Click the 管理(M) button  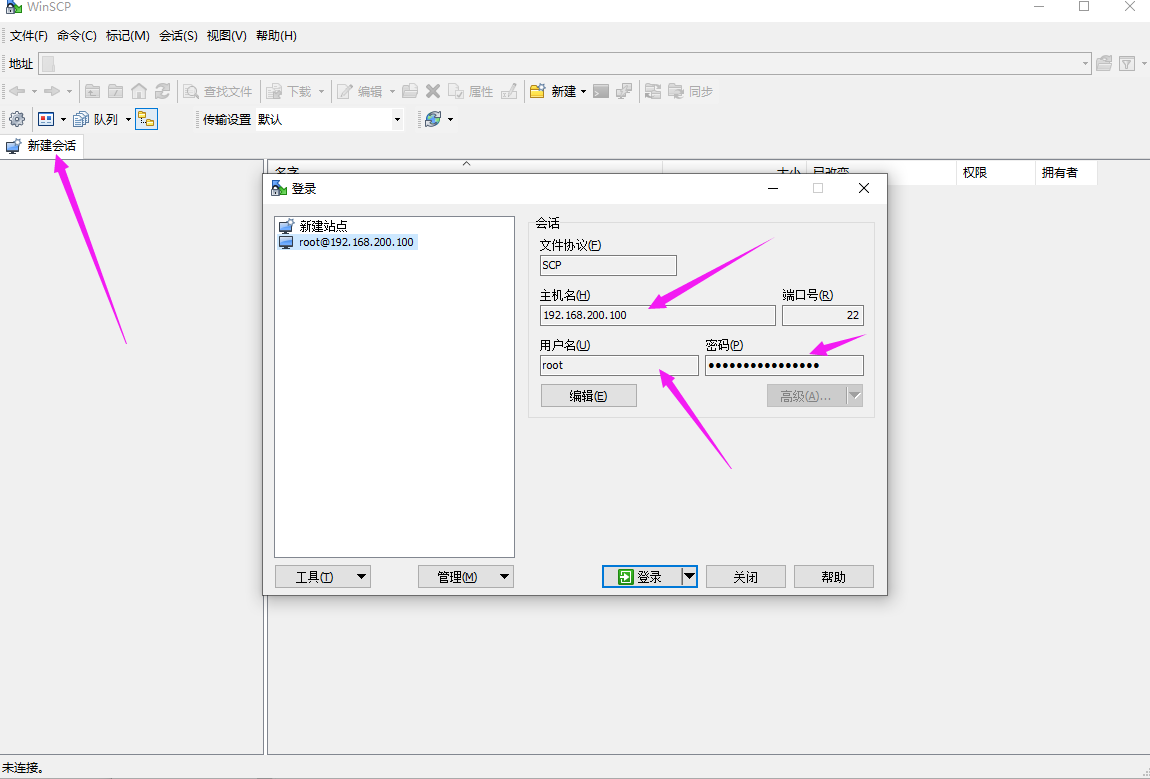[x=466, y=577]
